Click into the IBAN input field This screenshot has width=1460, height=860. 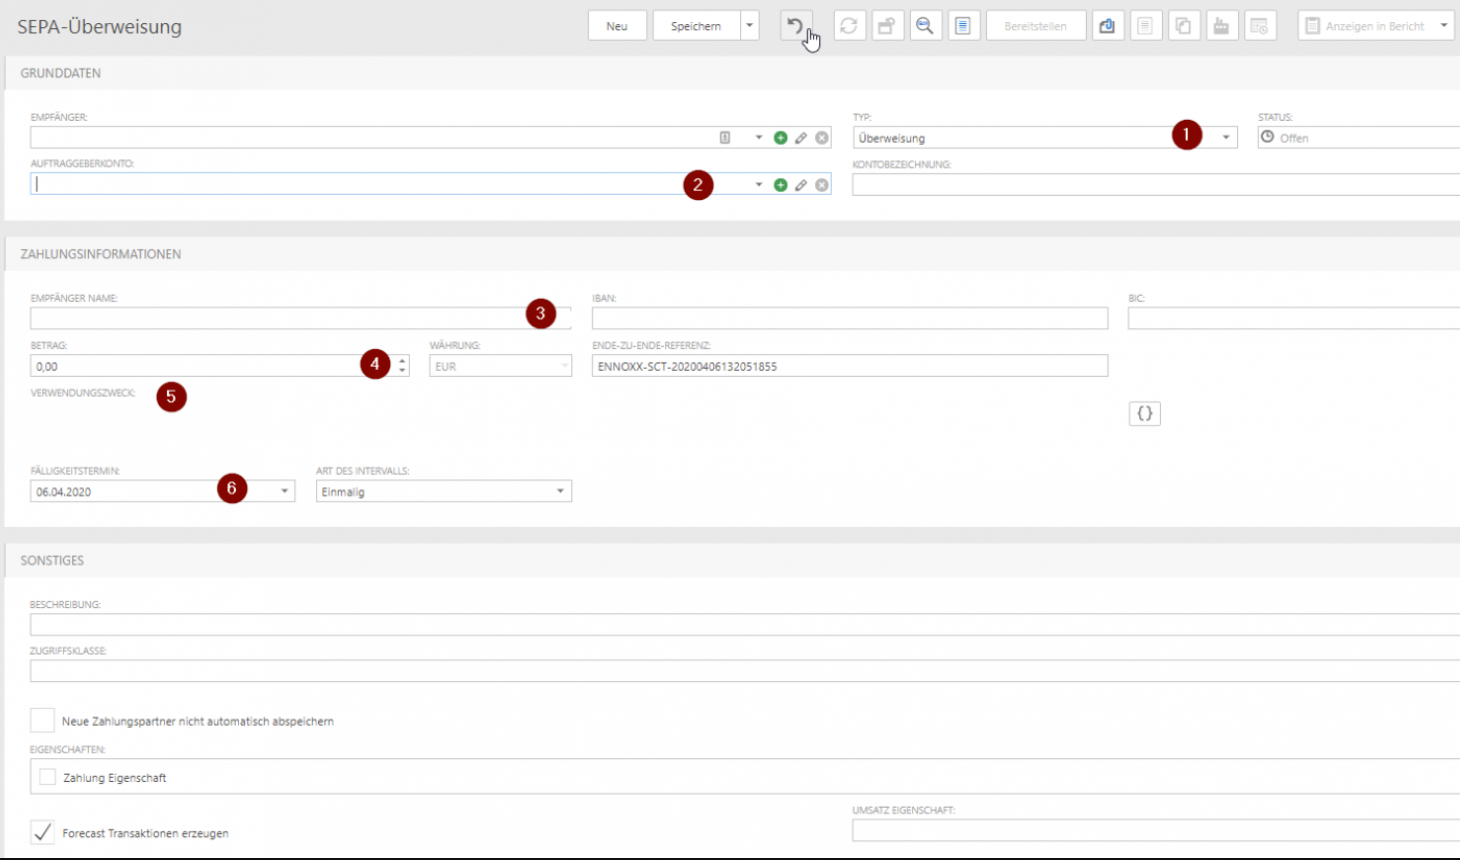849,319
